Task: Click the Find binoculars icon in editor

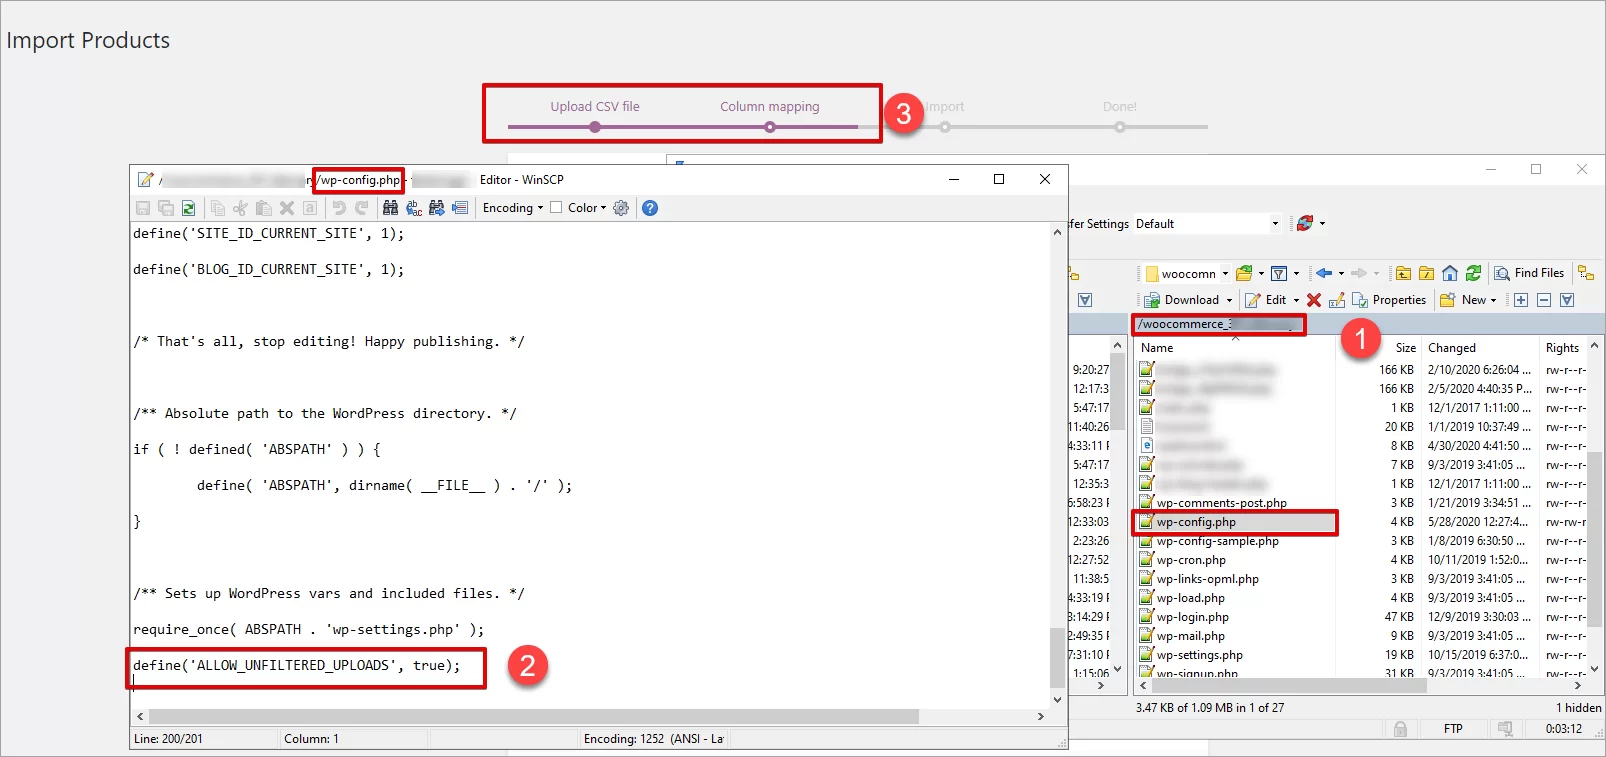Action: point(390,208)
